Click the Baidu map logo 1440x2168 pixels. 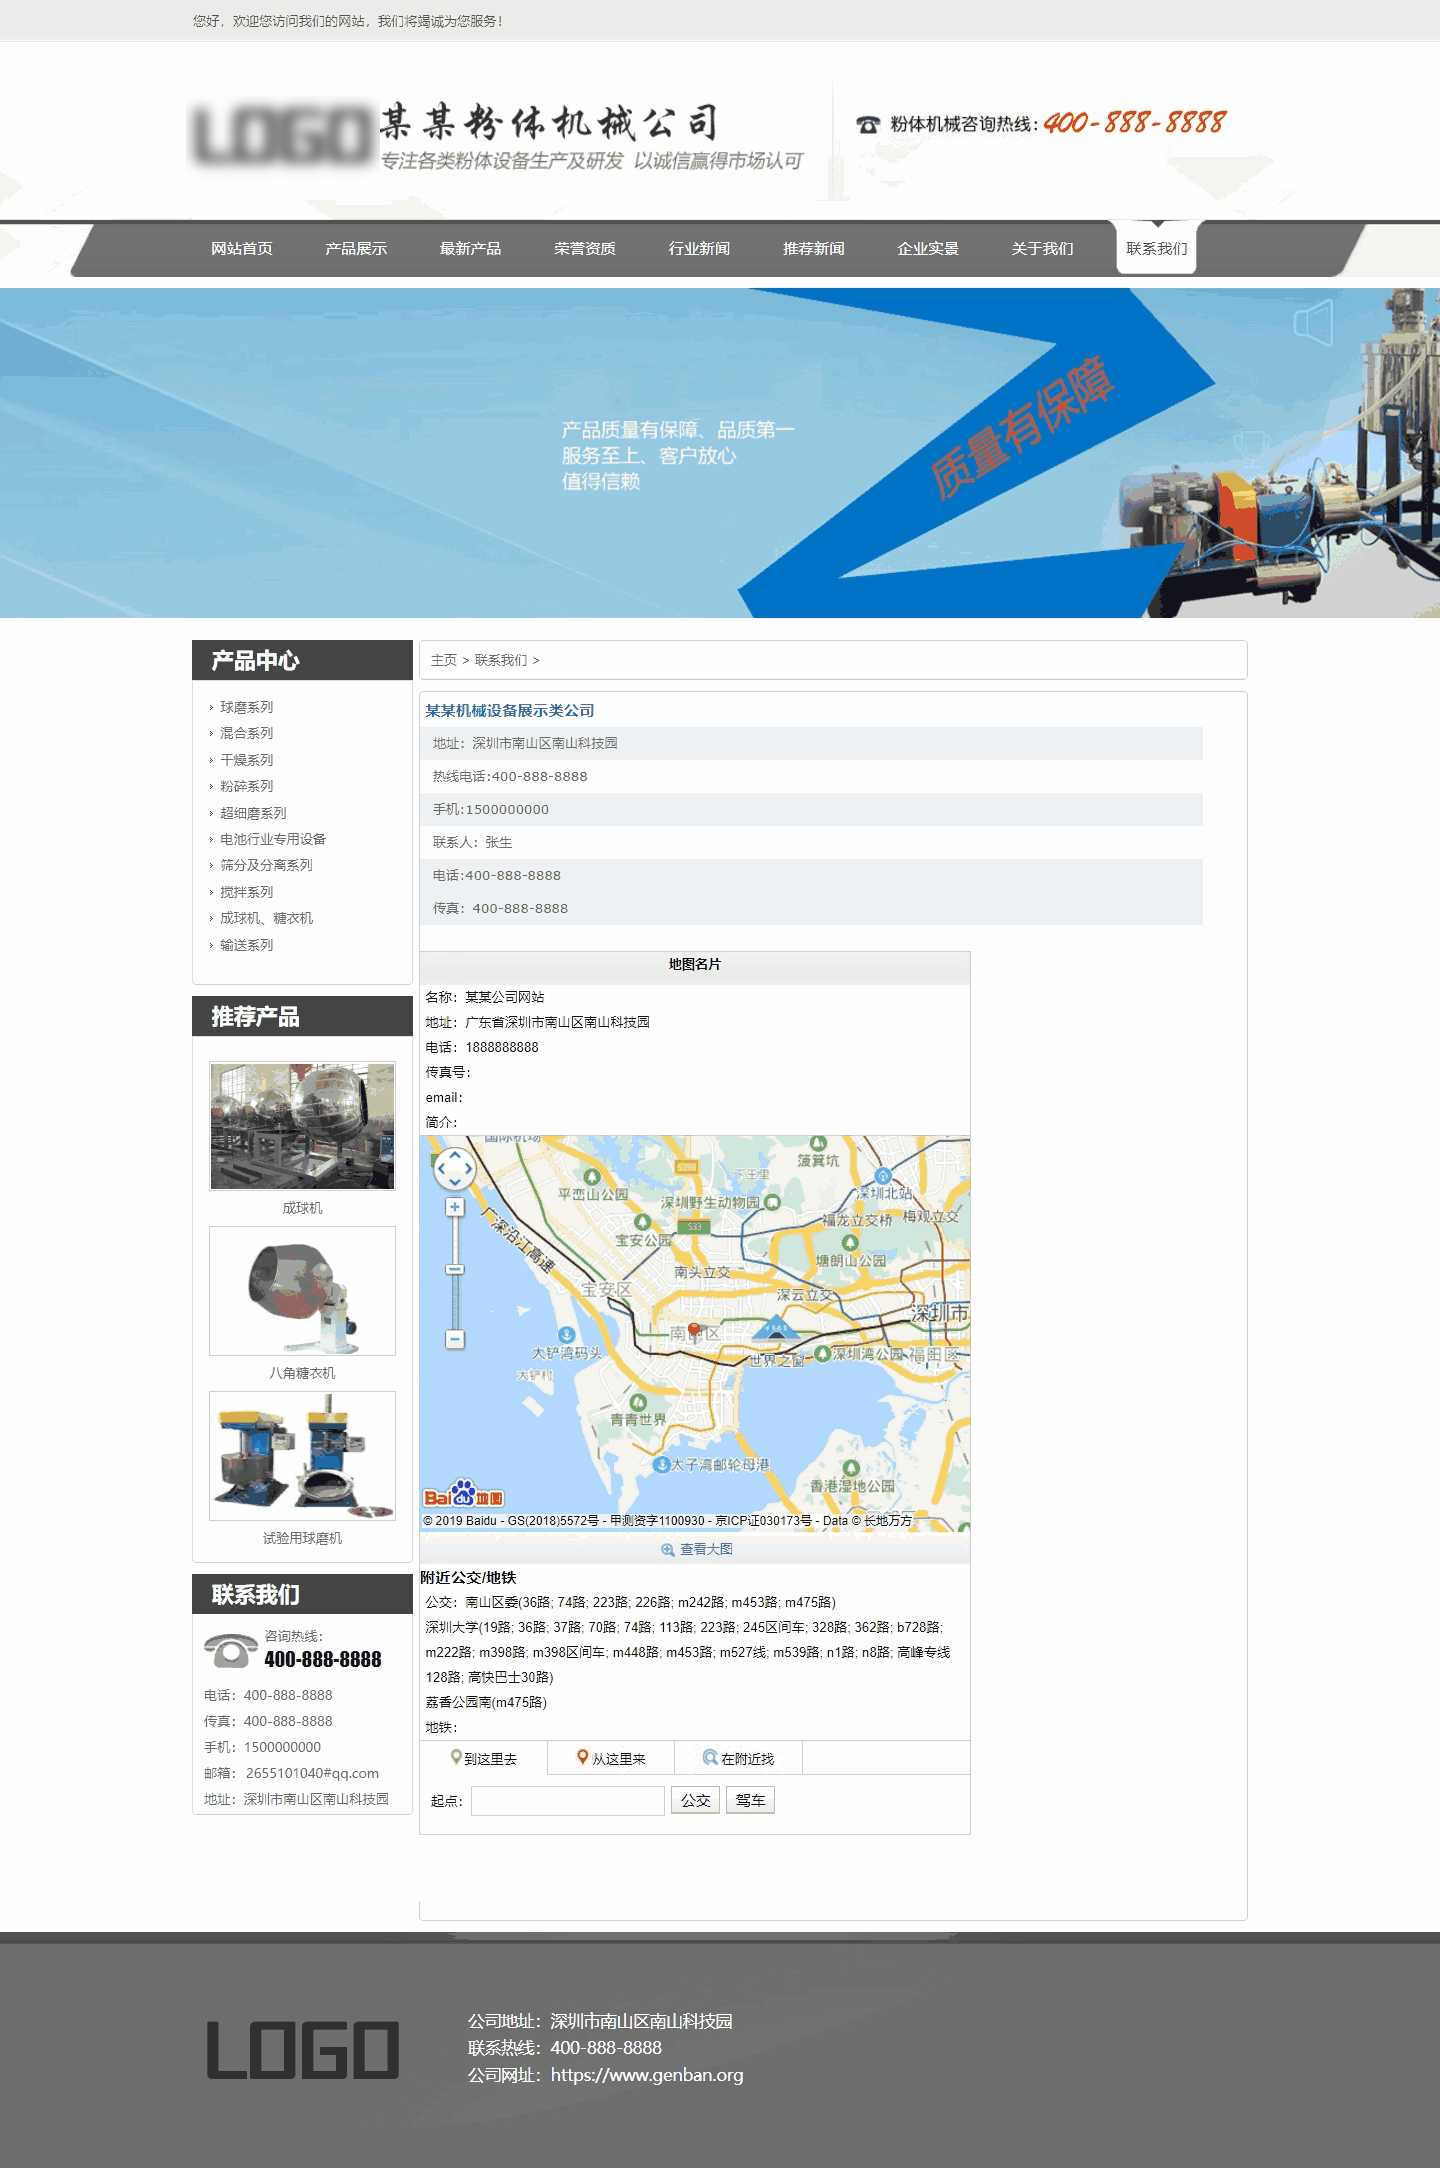coord(463,1495)
